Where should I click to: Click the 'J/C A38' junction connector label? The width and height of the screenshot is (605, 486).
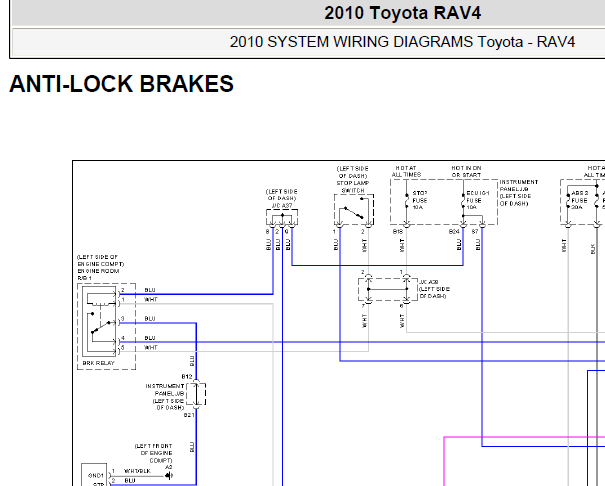(428, 282)
